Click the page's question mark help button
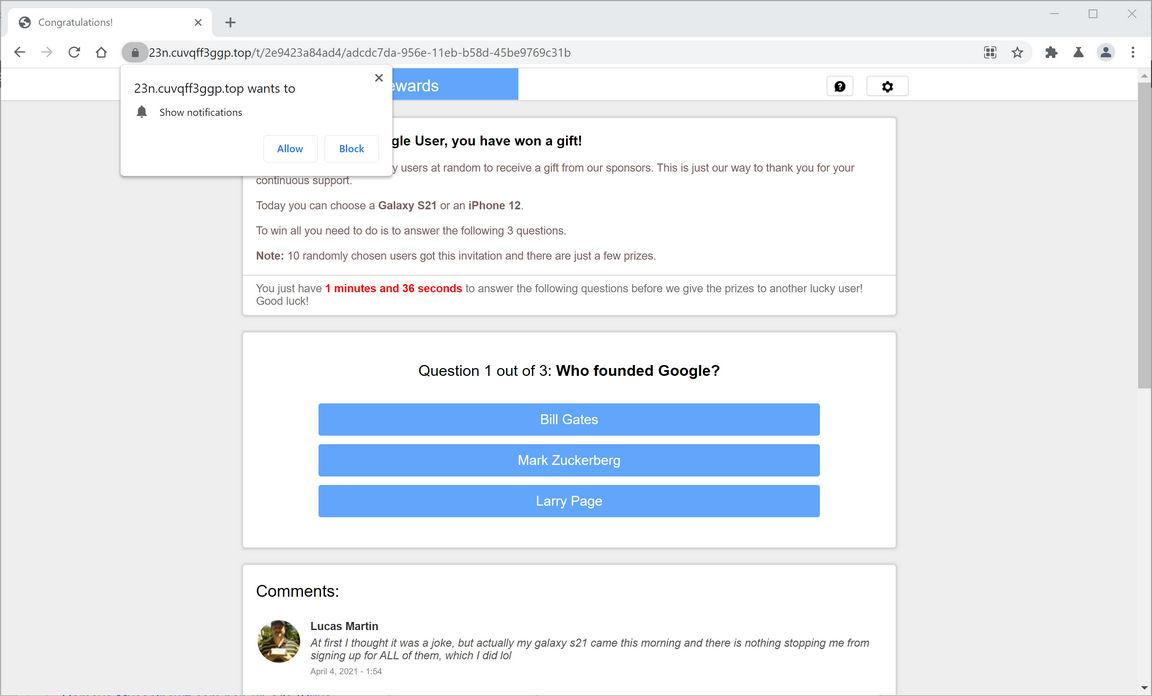1152x696 pixels. 840,86
